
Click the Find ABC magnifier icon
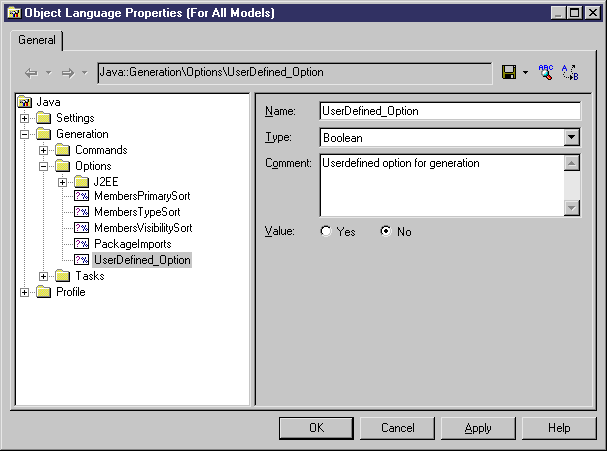(x=546, y=72)
